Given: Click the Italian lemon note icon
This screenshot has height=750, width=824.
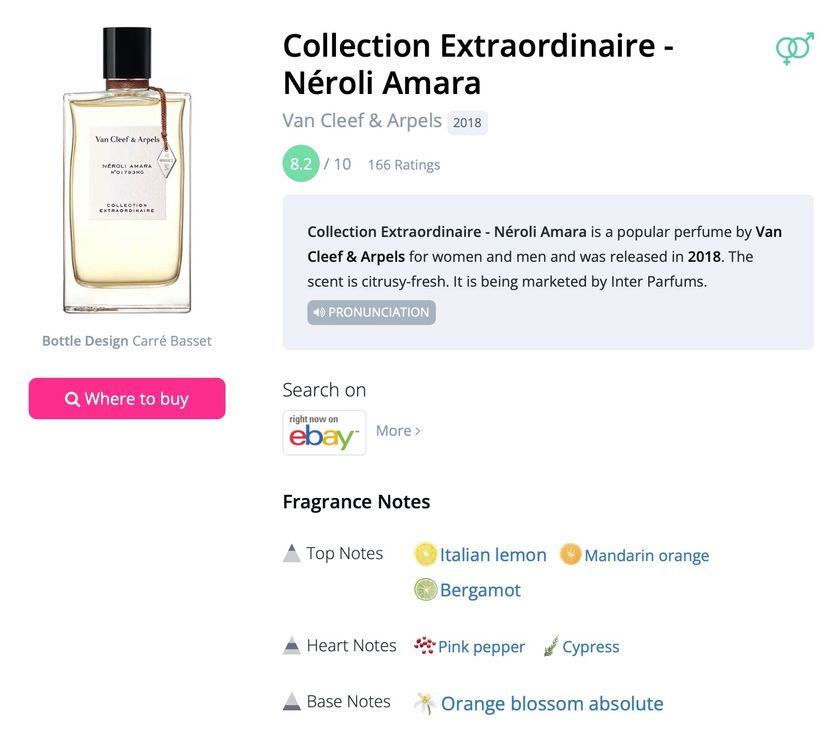Looking at the screenshot, I should tap(425, 554).
